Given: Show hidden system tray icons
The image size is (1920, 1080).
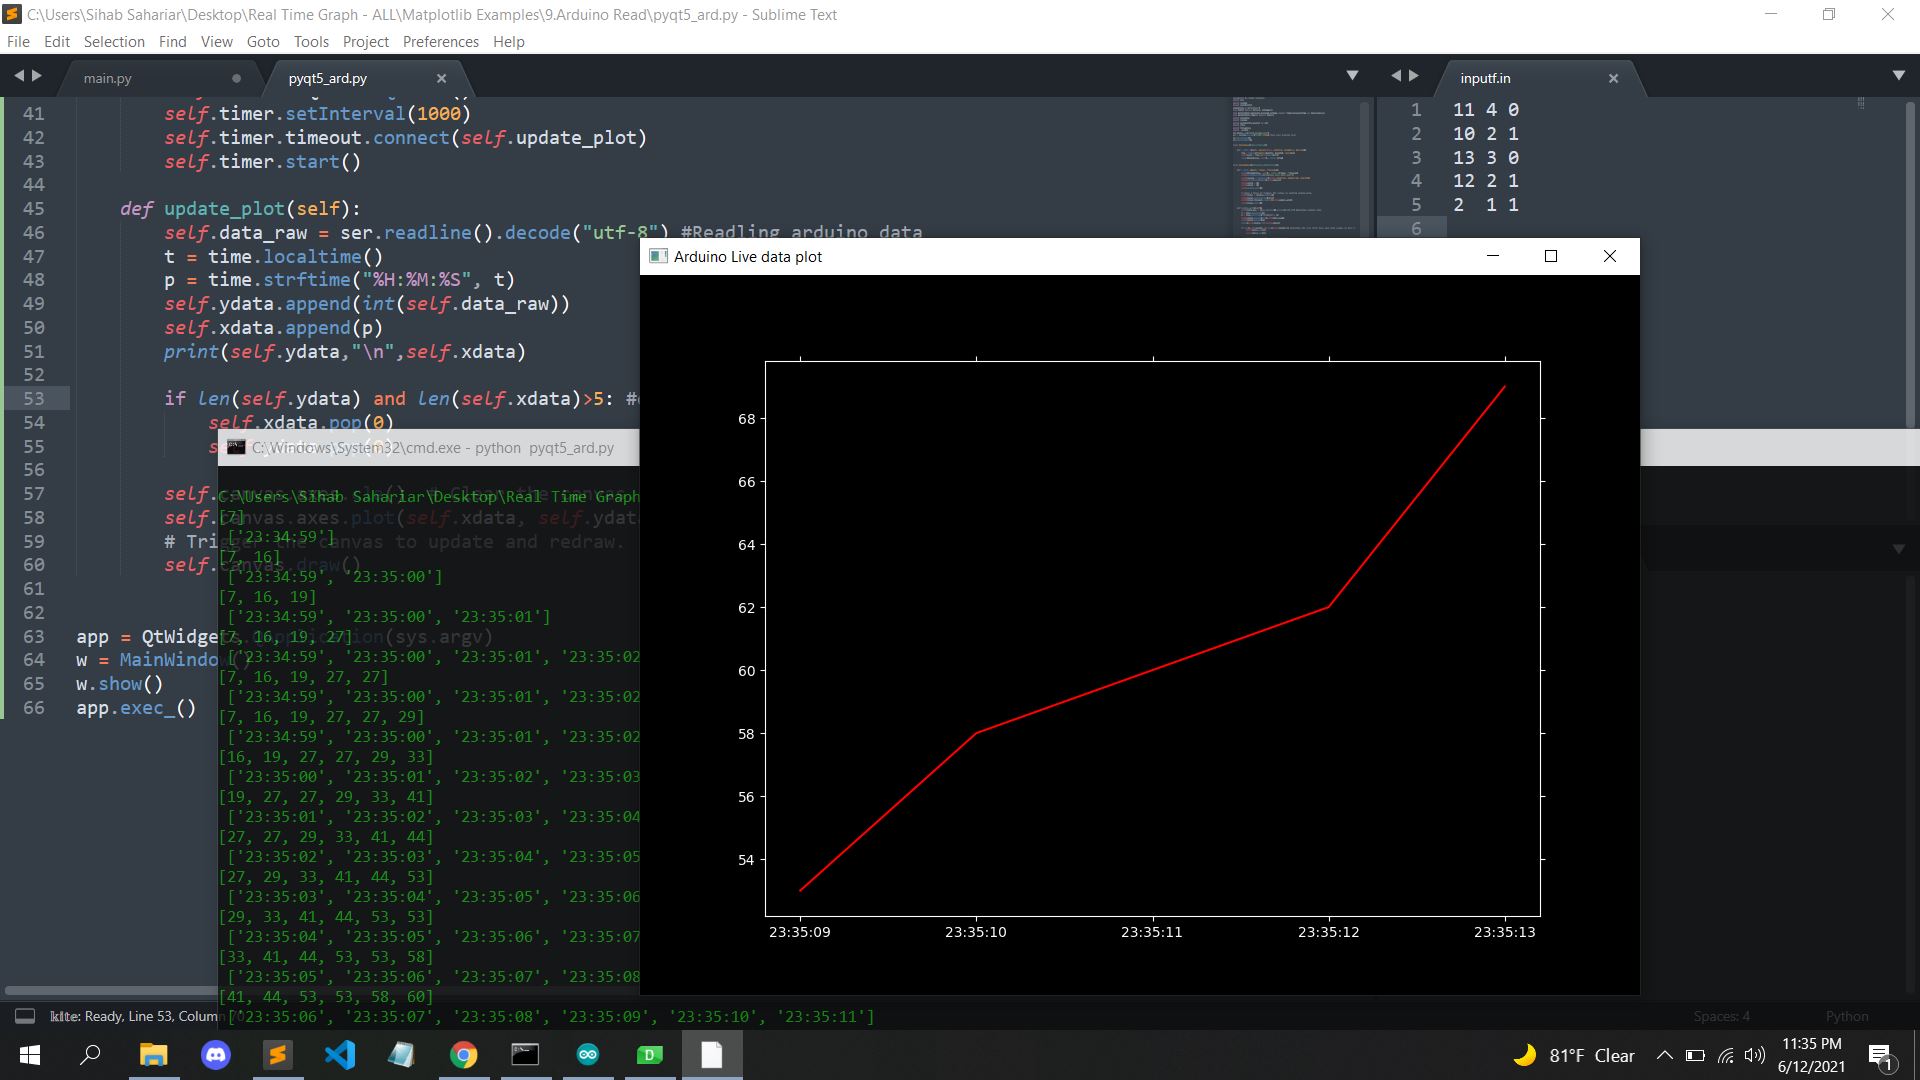Looking at the screenshot, I should [1664, 1055].
